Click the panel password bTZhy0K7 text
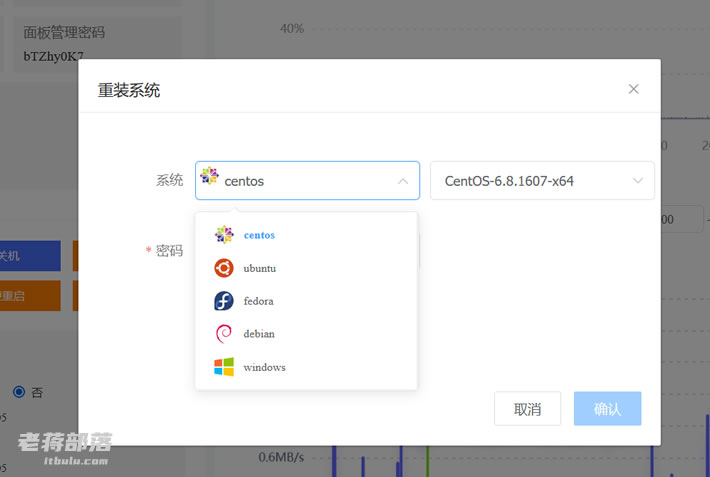710x477 pixels. [53, 56]
